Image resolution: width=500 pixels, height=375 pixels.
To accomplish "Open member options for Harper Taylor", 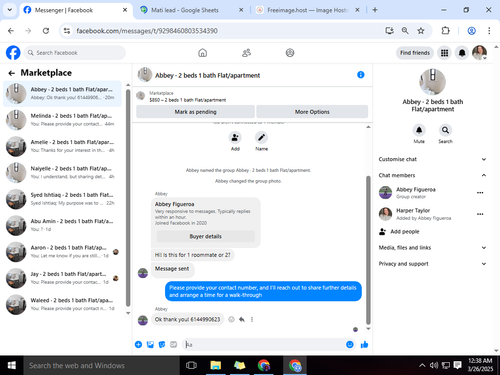I will click(480, 214).
